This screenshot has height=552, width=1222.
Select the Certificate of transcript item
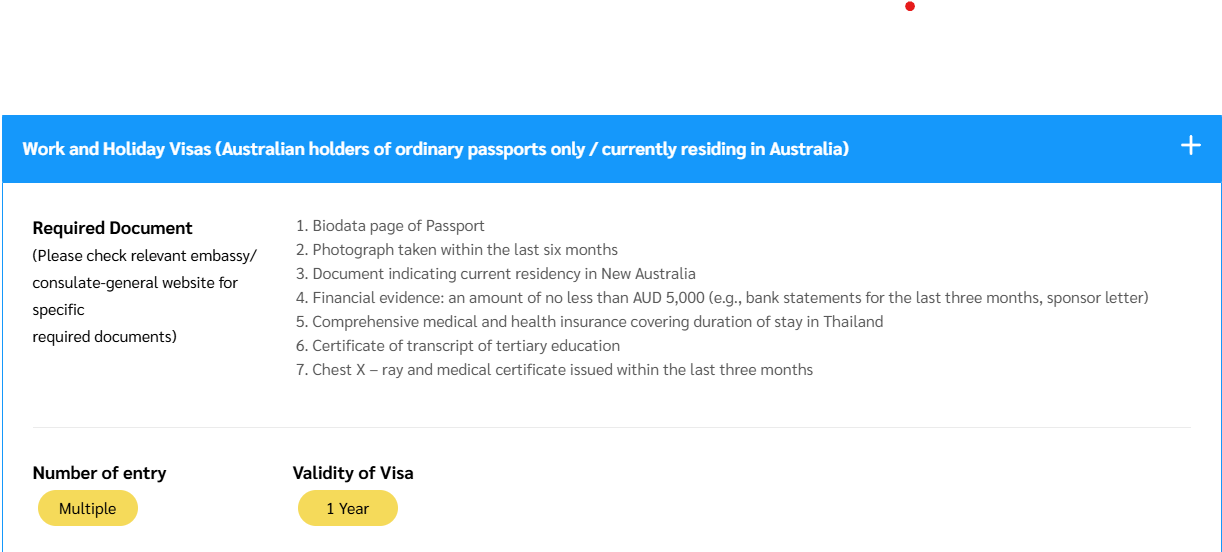pyautogui.click(x=466, y=346)
